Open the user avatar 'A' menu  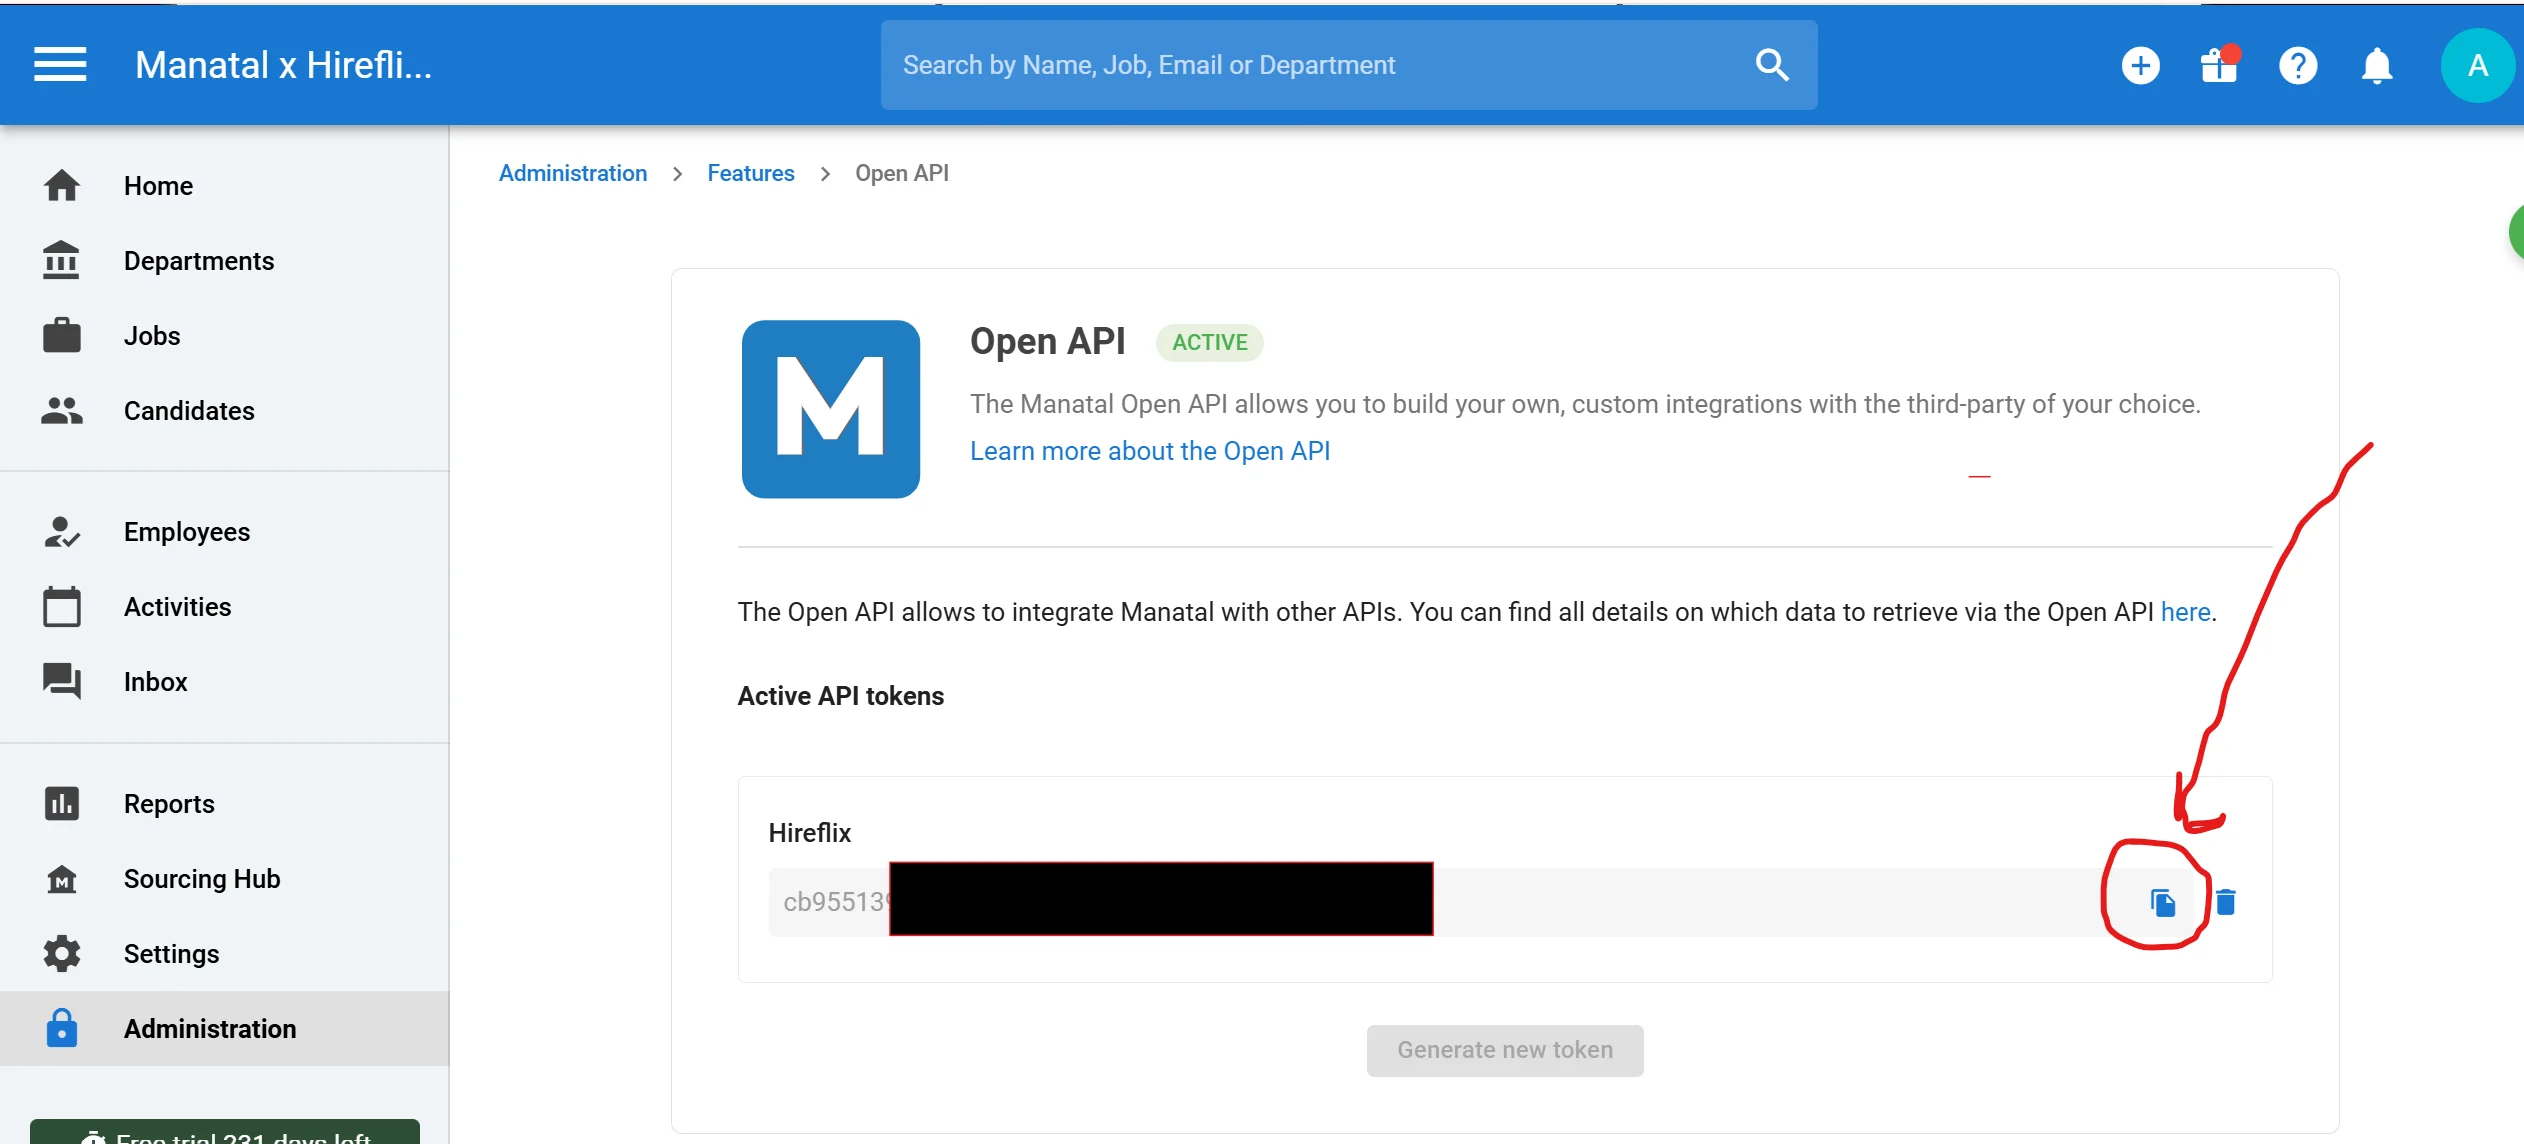point(2477,66)
